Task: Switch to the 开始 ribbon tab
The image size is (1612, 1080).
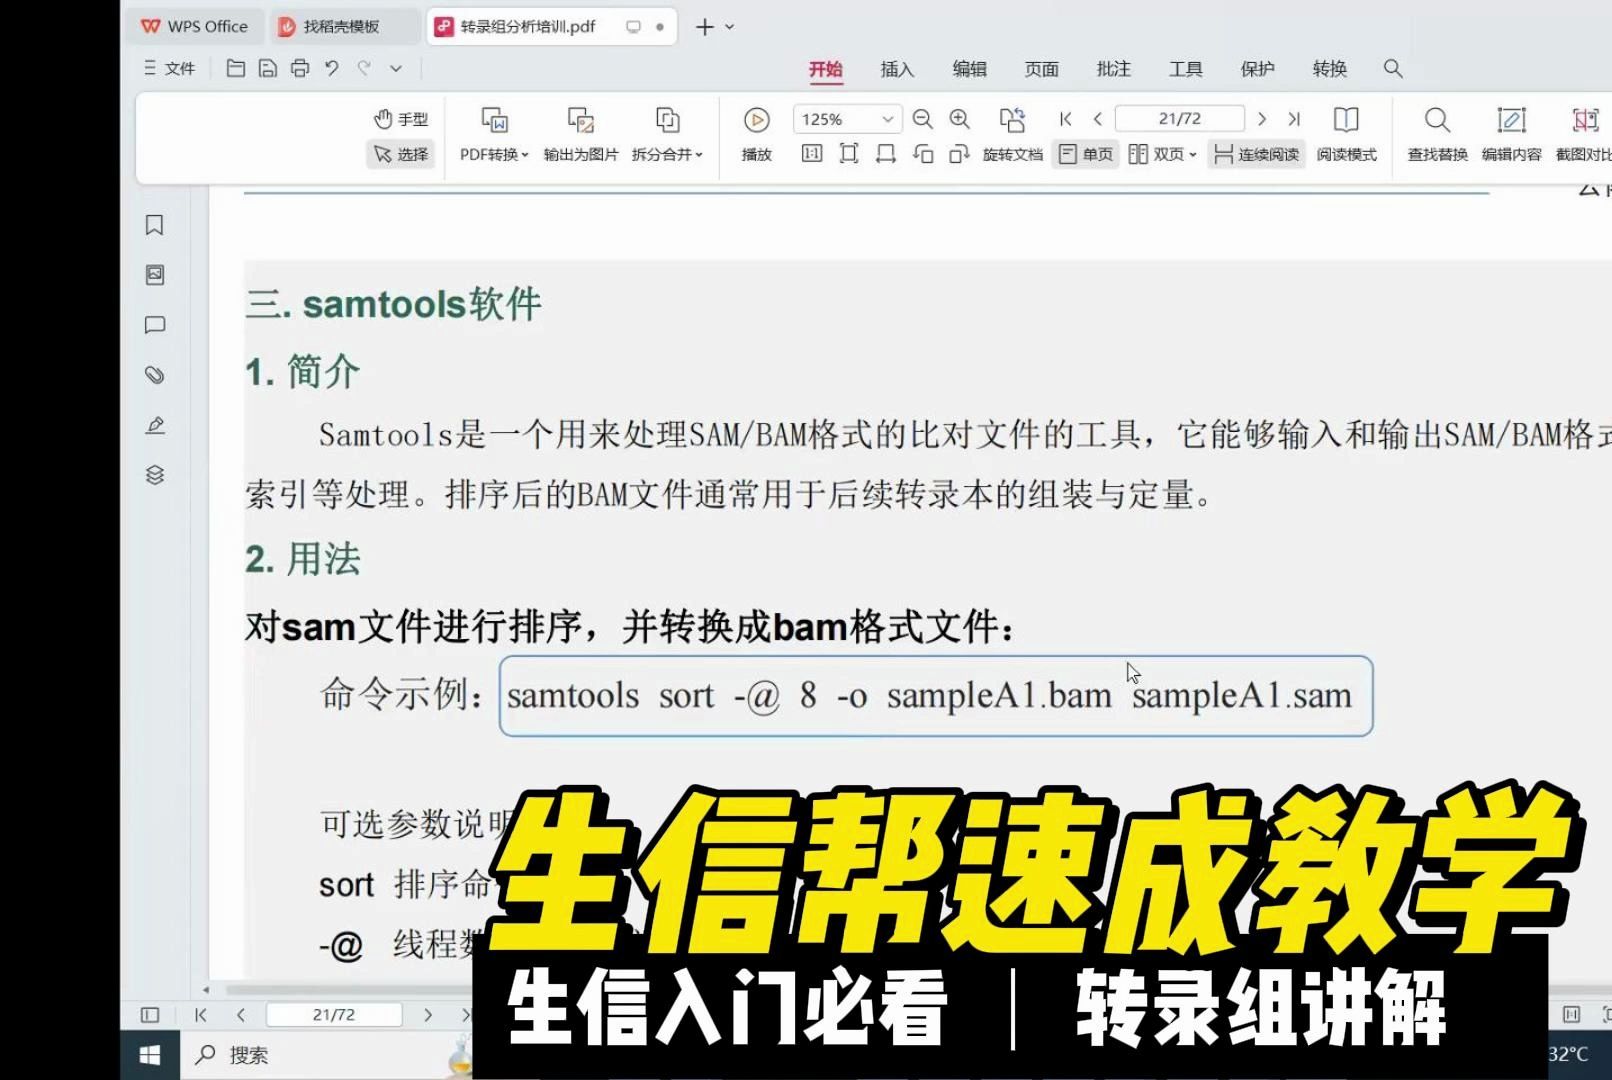Action: (826, 69)
